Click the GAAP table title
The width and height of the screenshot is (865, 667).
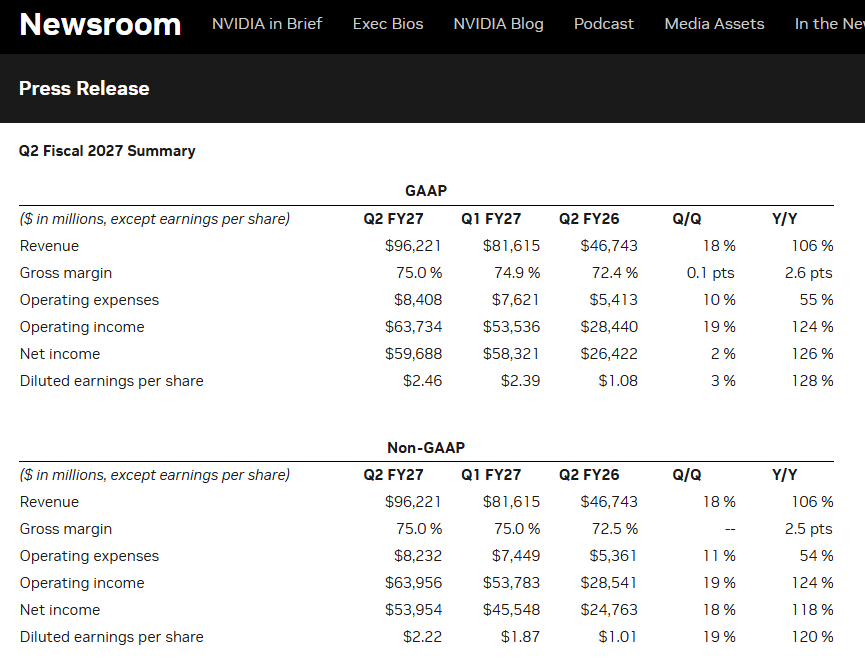pyautogui.click(x=426, y=191)
